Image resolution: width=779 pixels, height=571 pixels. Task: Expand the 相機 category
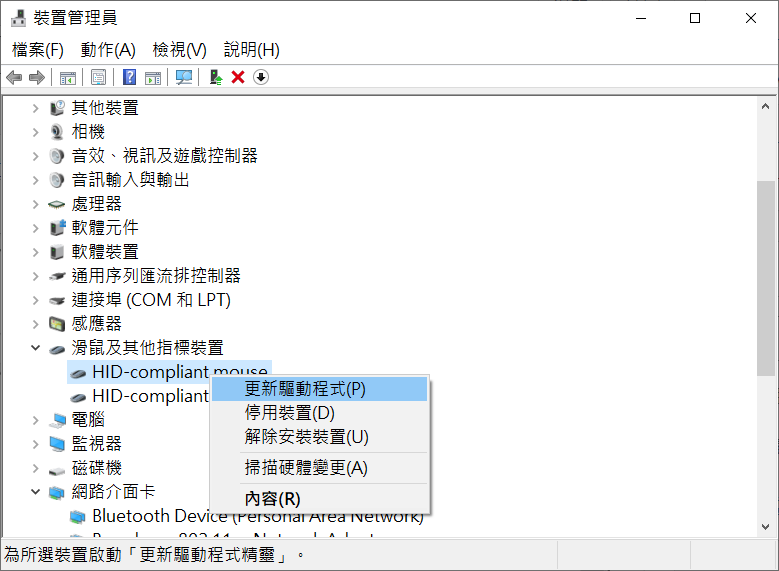pos(35,132)
